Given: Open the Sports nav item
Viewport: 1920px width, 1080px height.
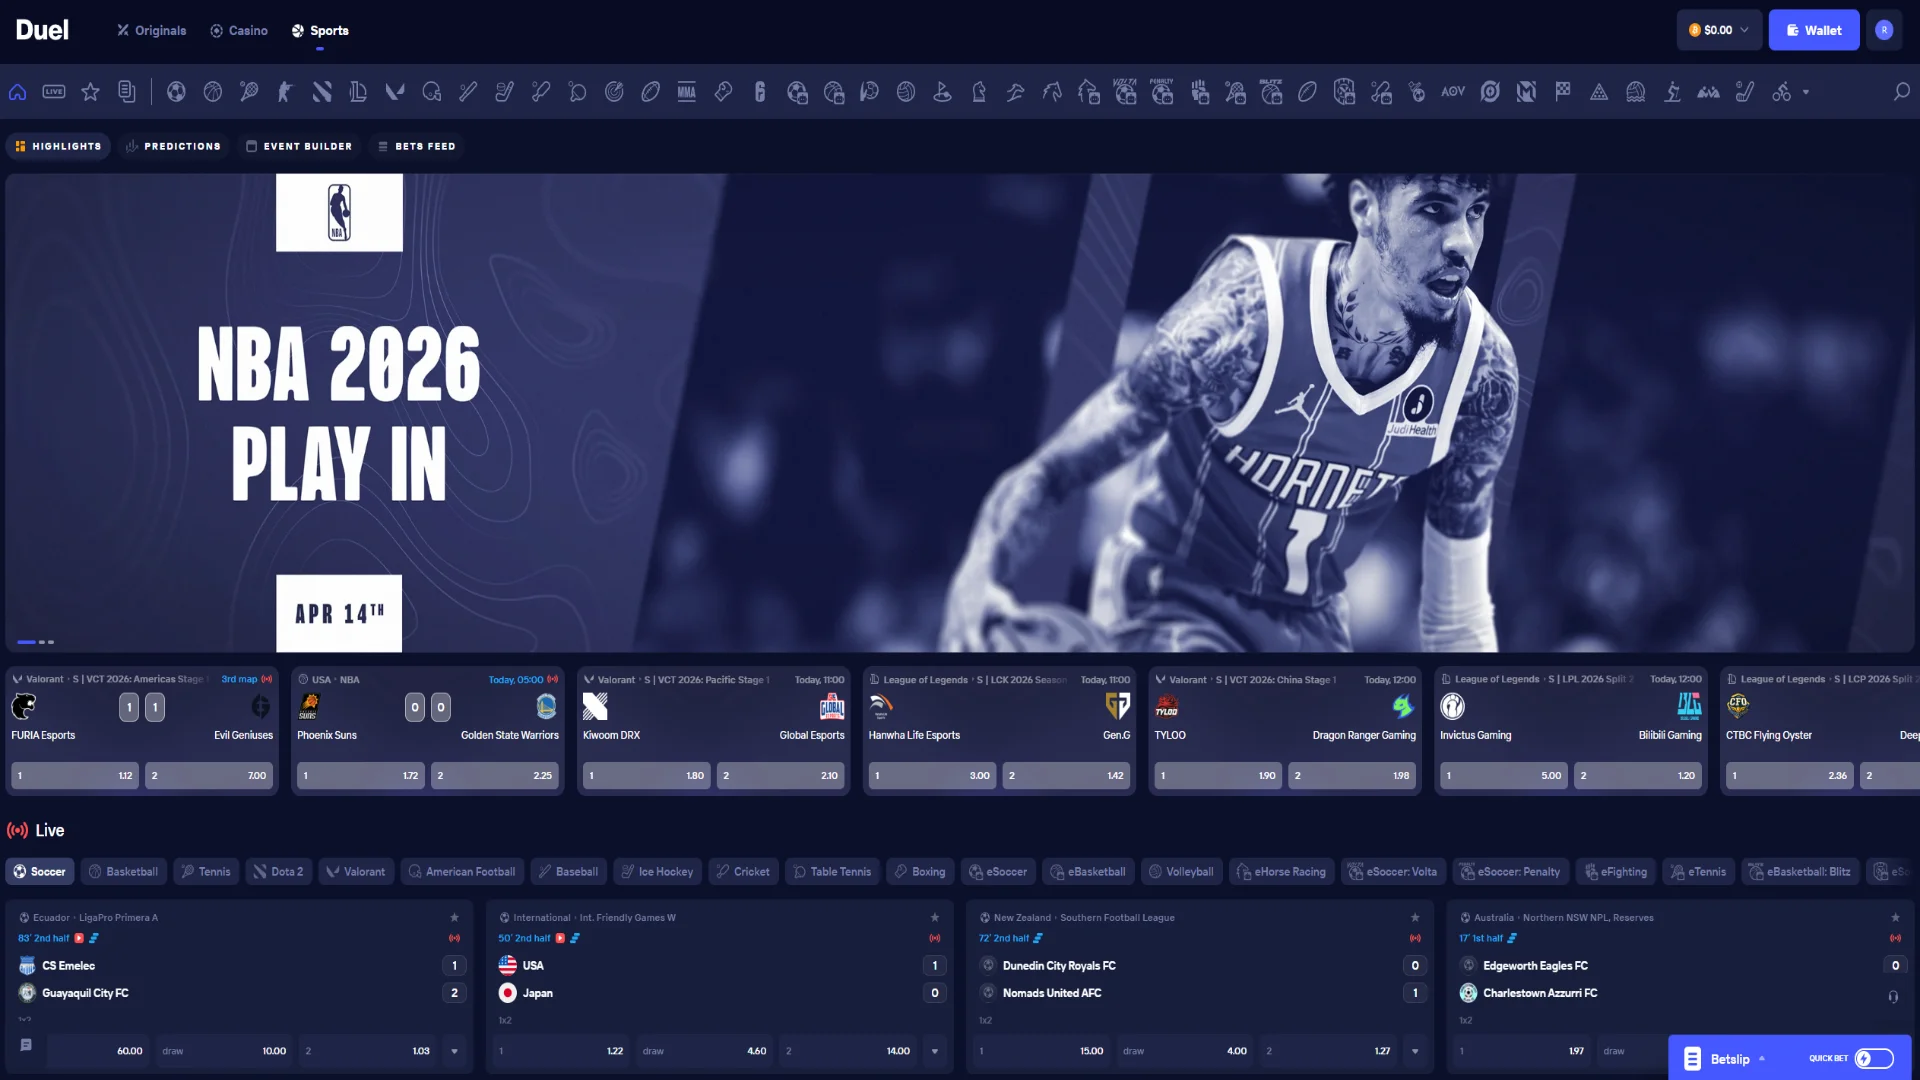Looking at the screenshot, I should 320,30.
